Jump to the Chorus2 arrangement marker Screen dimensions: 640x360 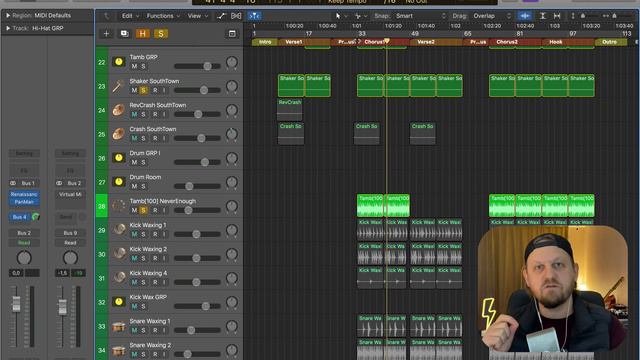pos(507,42)
